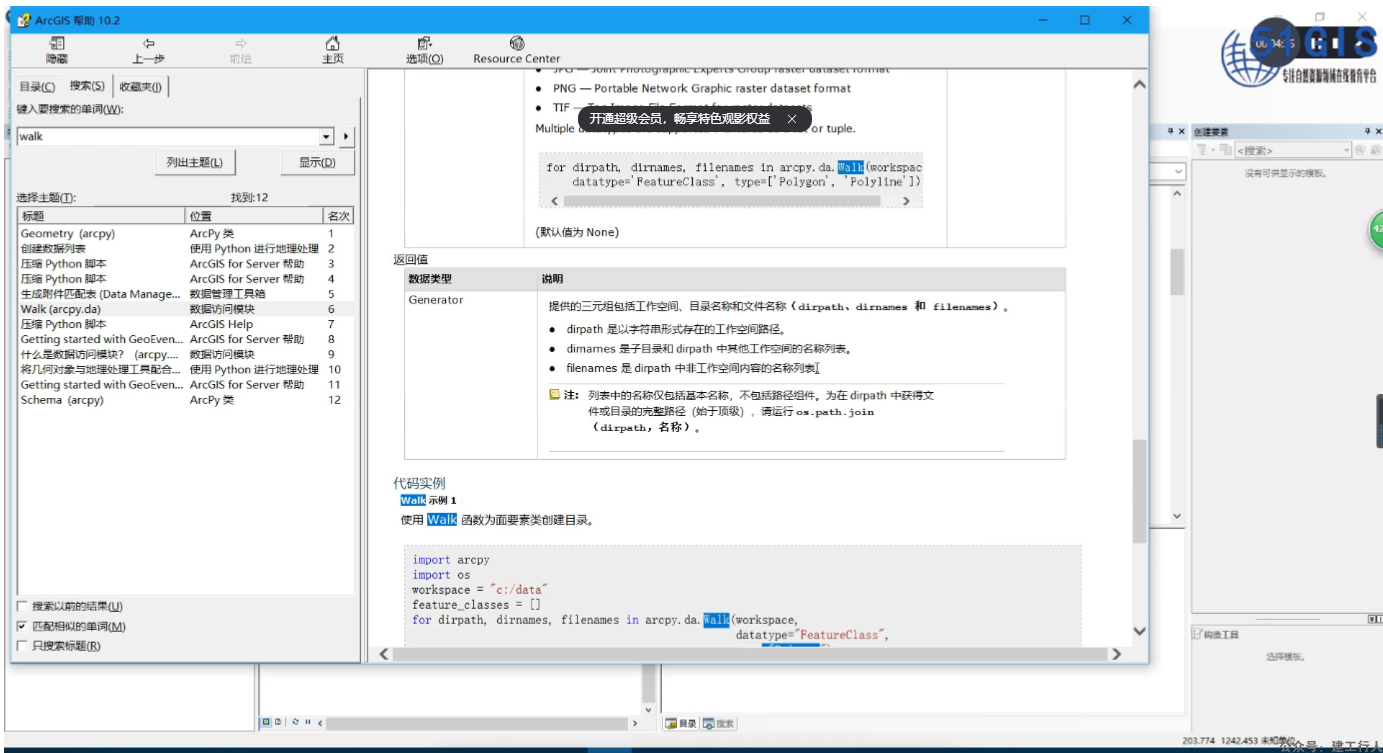Click the data view icon in ArcMap
Image resolution: width=1383 pixels, height=753 pixels.
click(x=267, y=721)
